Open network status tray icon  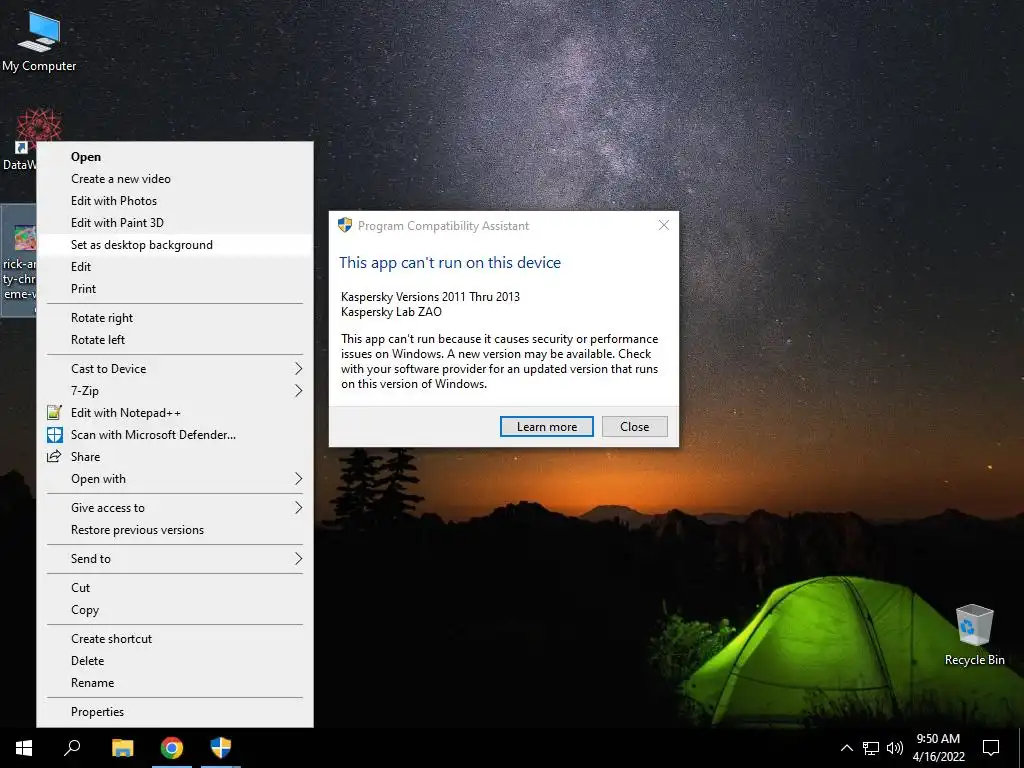[x=871, y=748]
